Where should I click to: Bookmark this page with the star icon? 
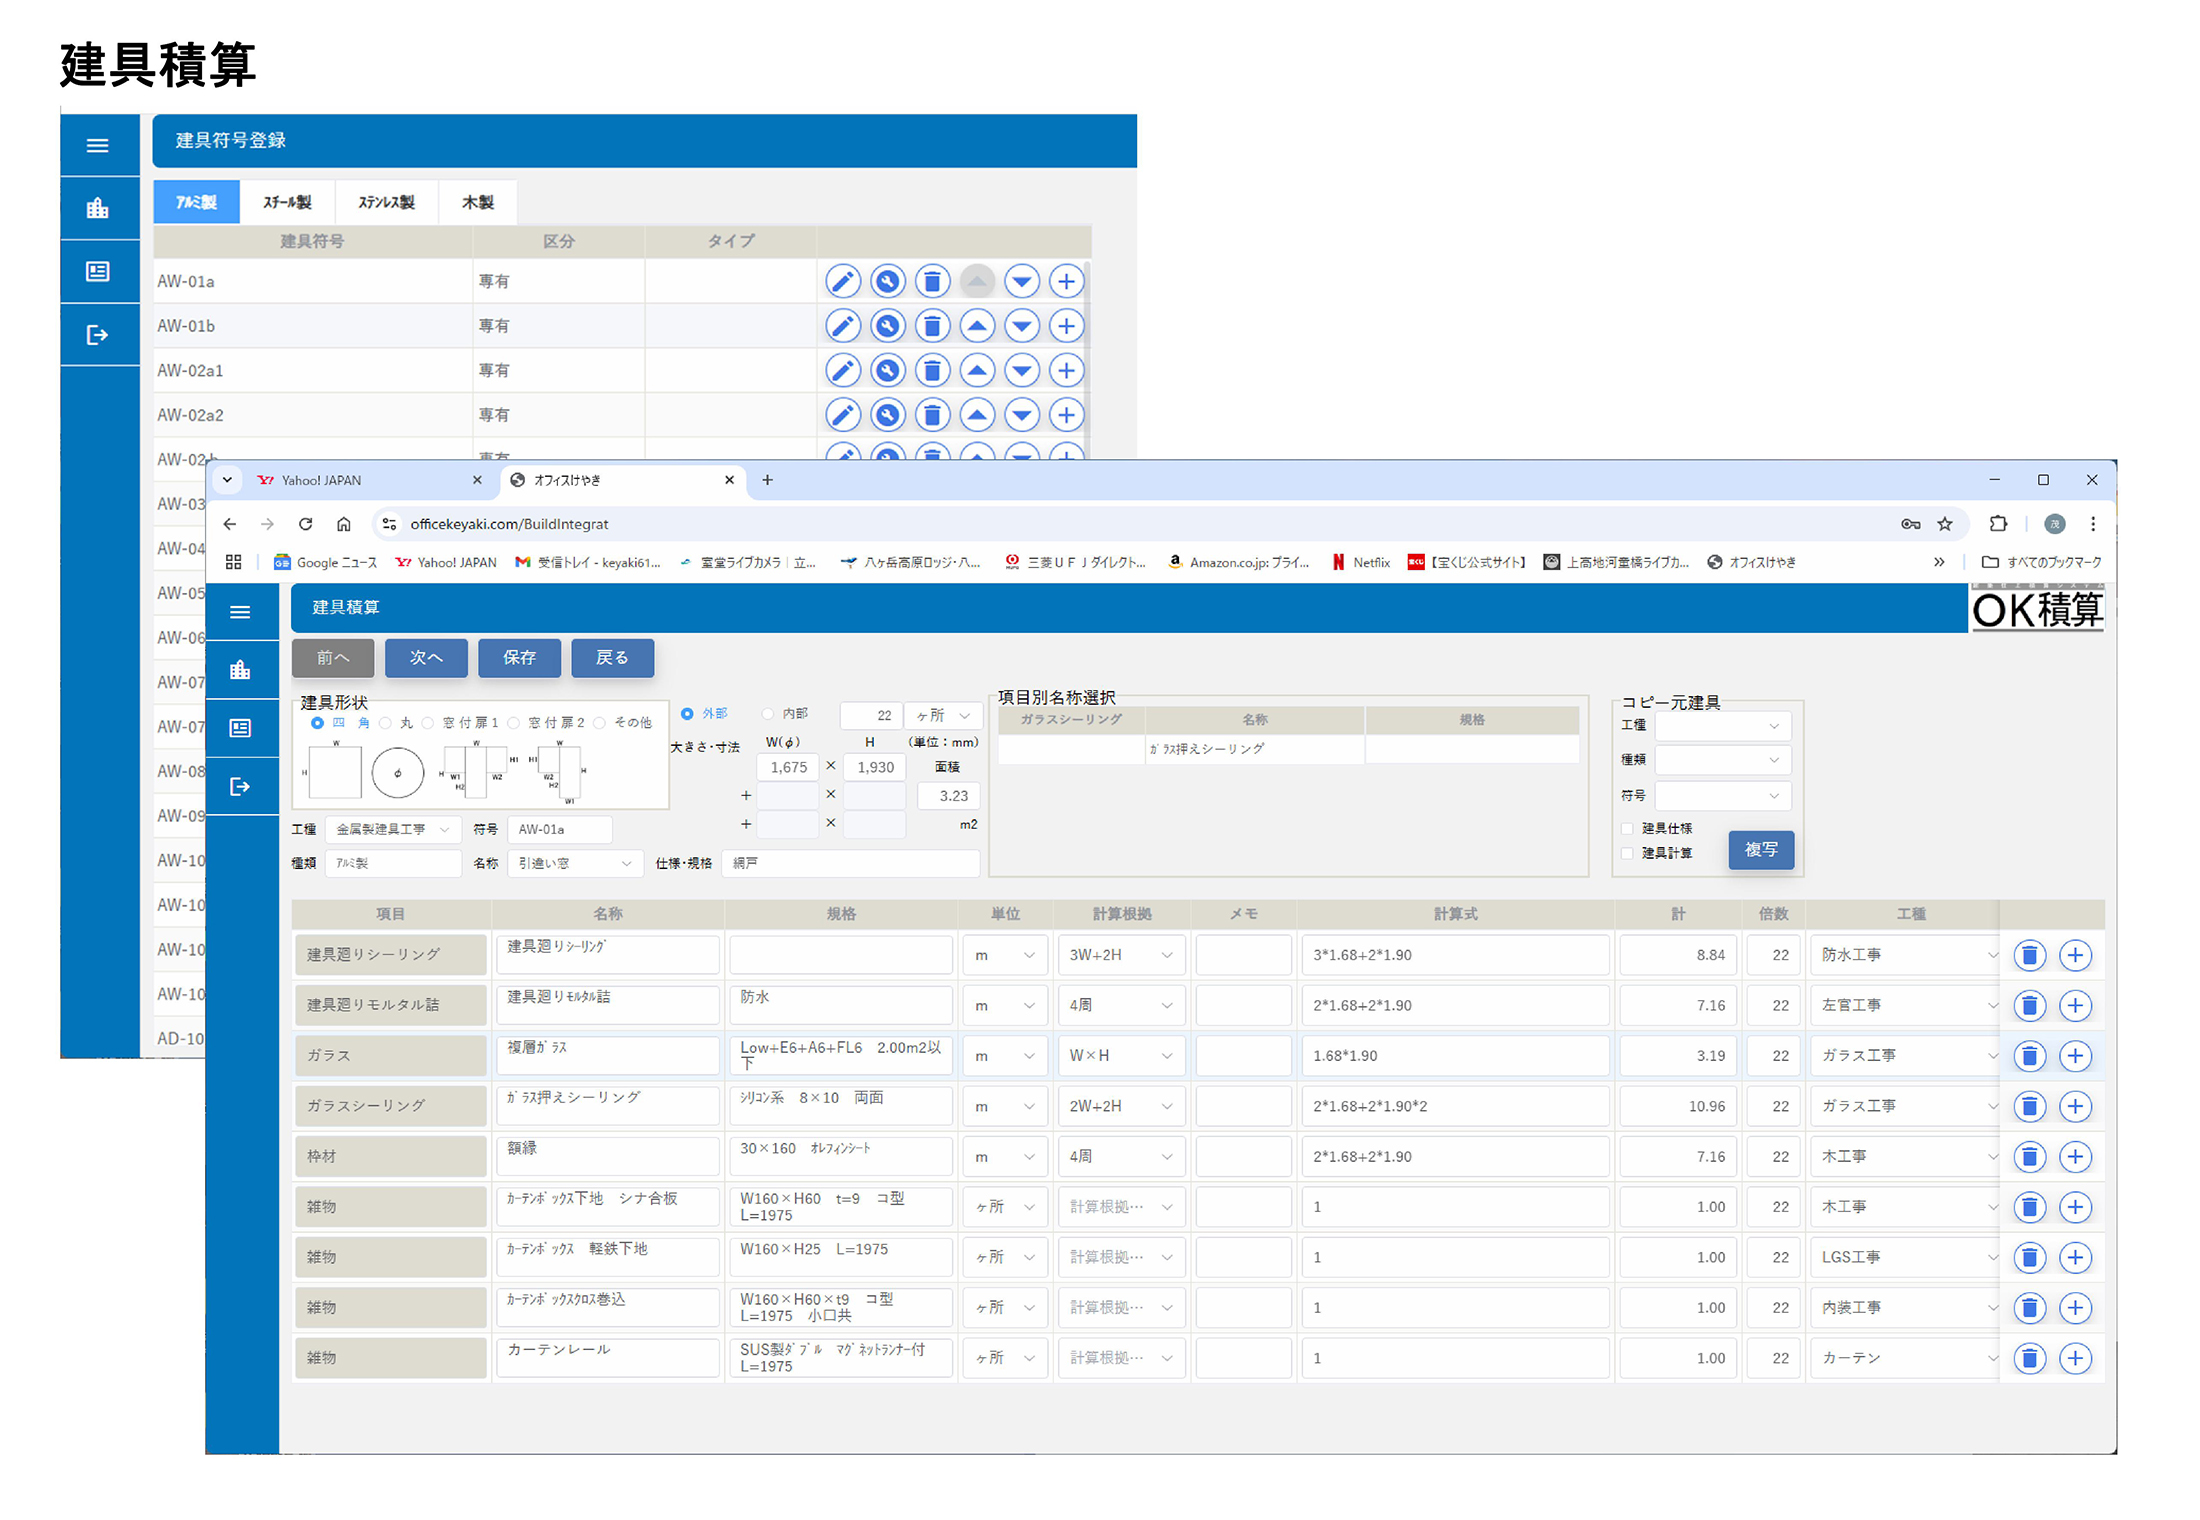(x=1944, y=524)
